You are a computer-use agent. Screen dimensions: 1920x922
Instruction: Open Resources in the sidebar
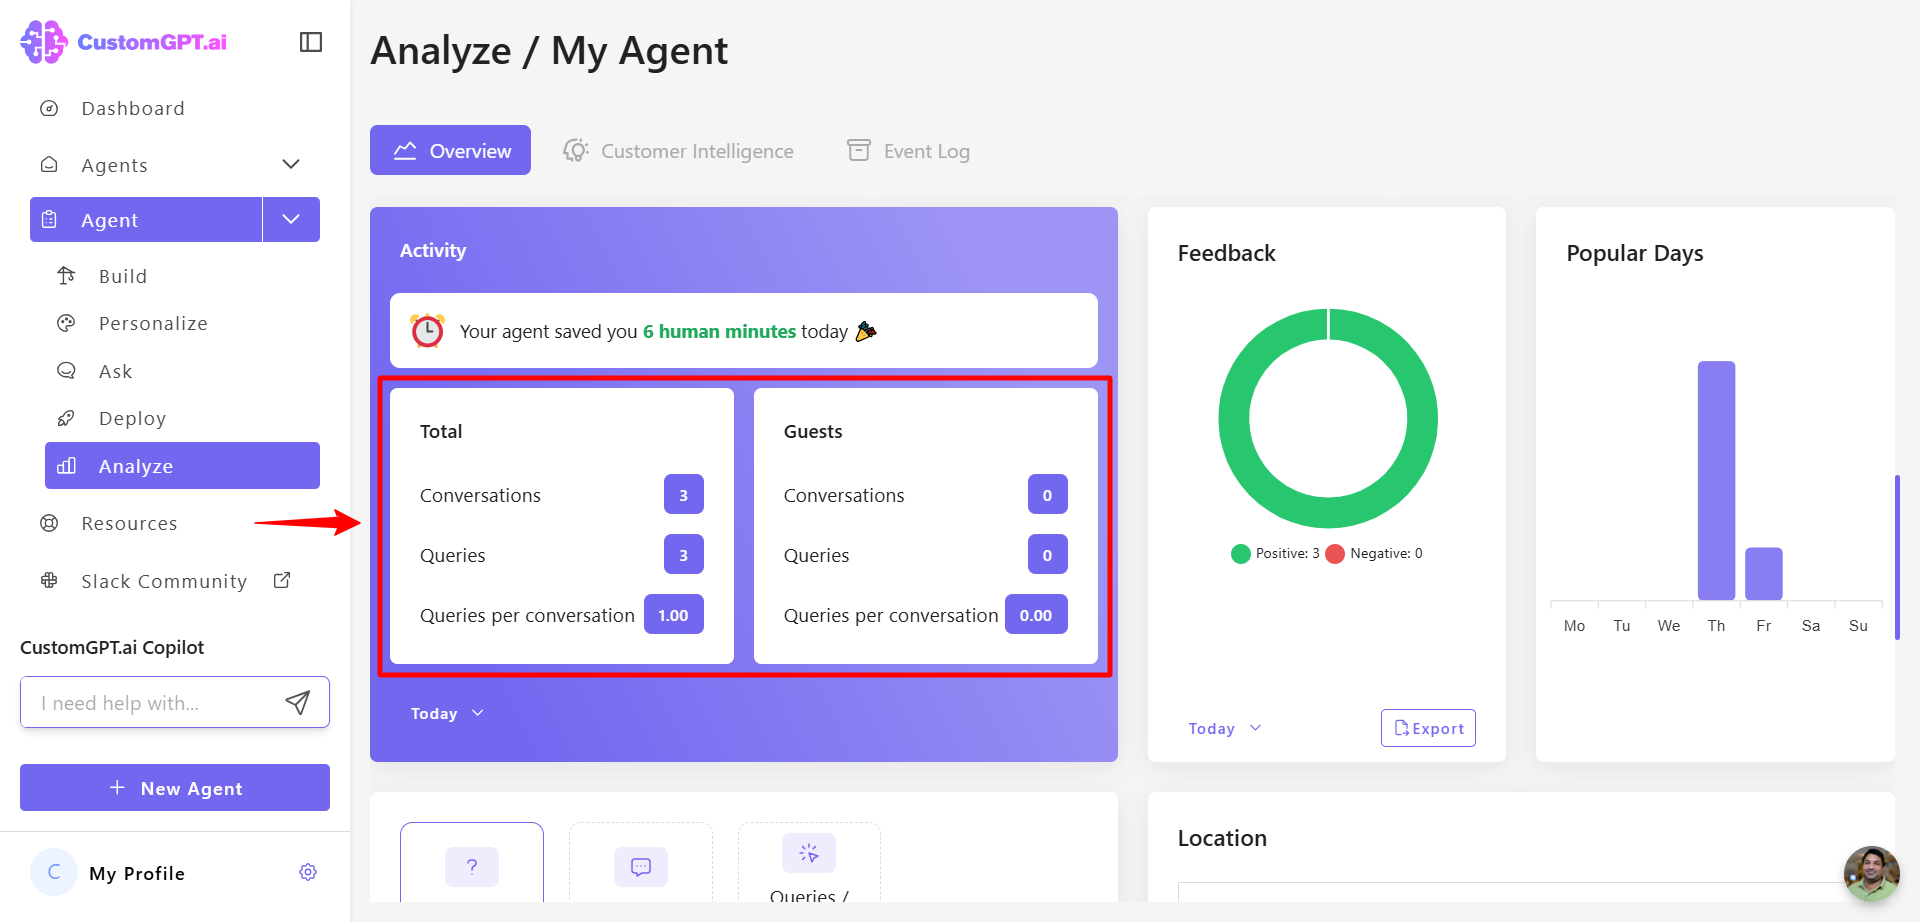click(x=129, y=523)
